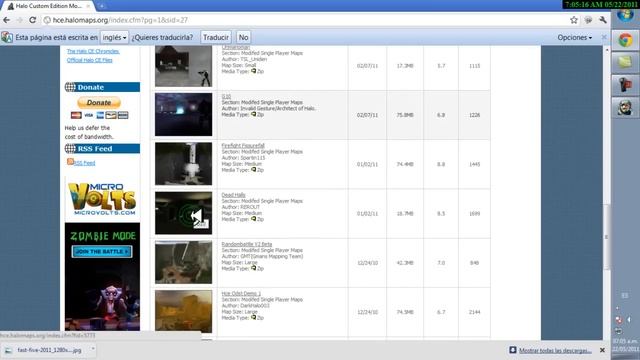Click the fast-five-2011 downloaded jpg item
This screenshot has width=640, height=360.
pos(49,350)
